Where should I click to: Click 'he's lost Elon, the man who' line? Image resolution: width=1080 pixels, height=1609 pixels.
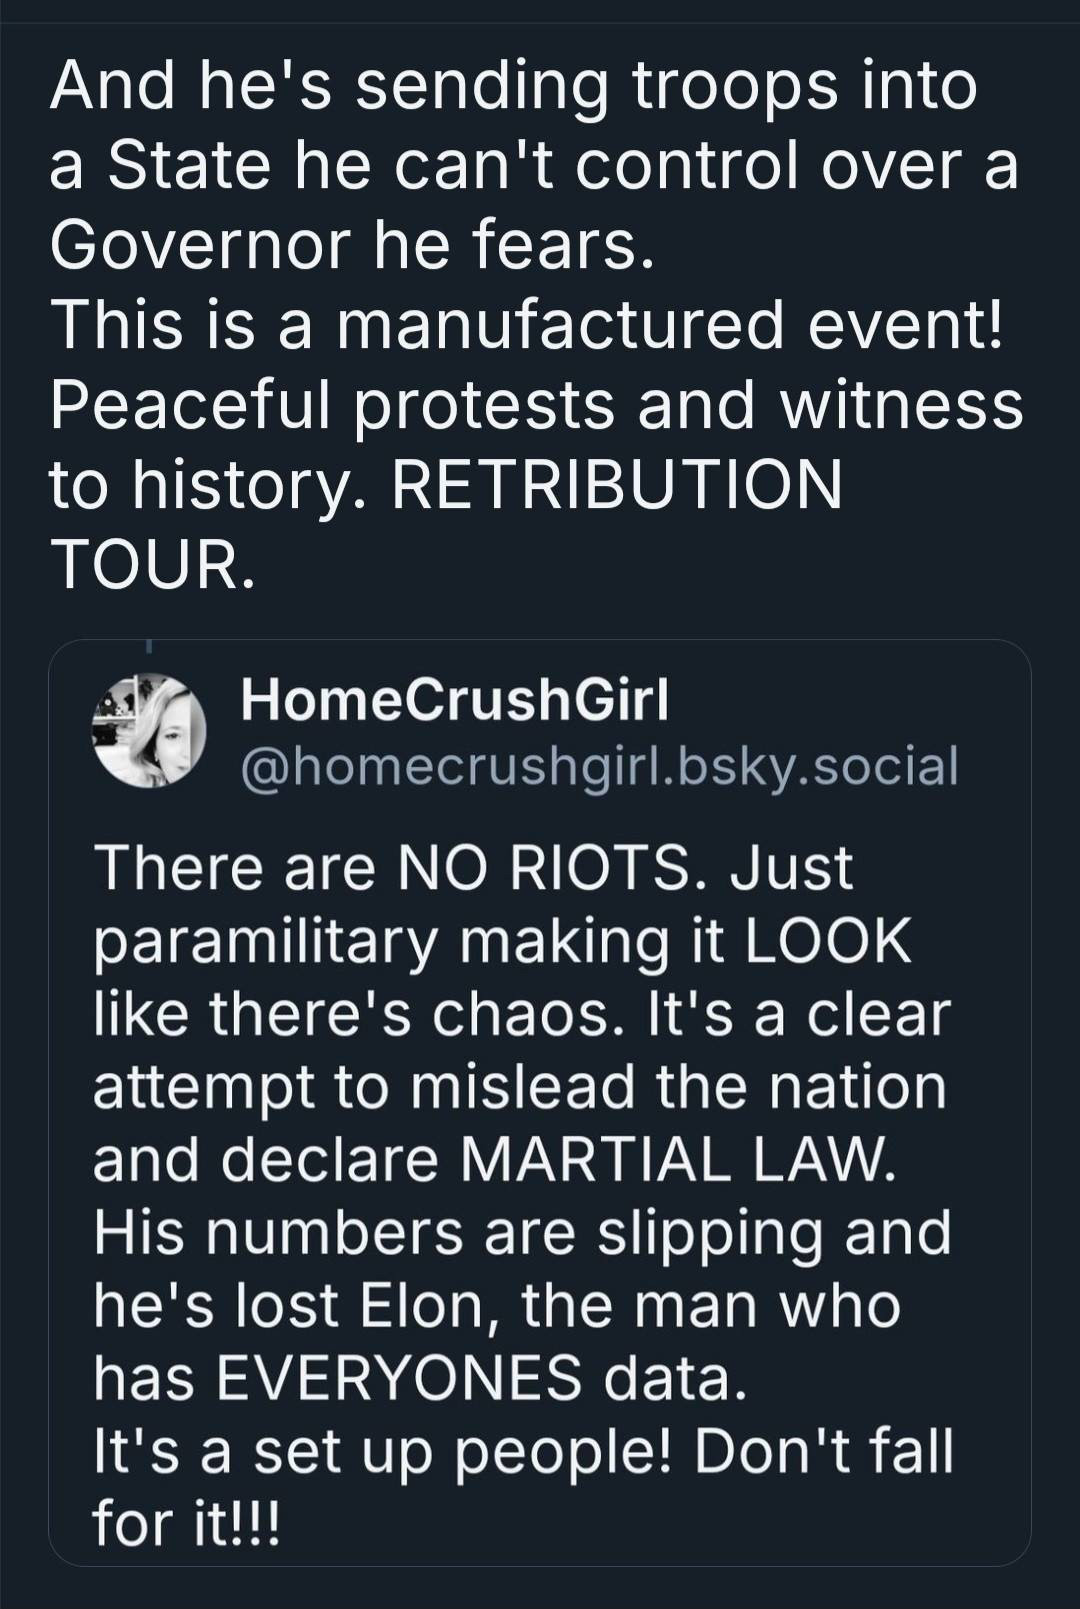point(497,1304)
